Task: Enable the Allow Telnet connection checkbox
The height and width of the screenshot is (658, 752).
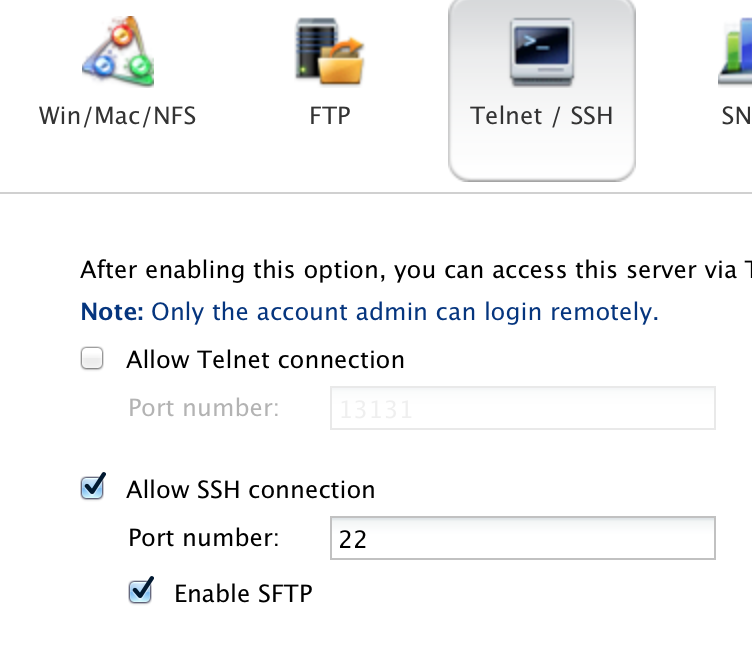Action: coord(92,358)
